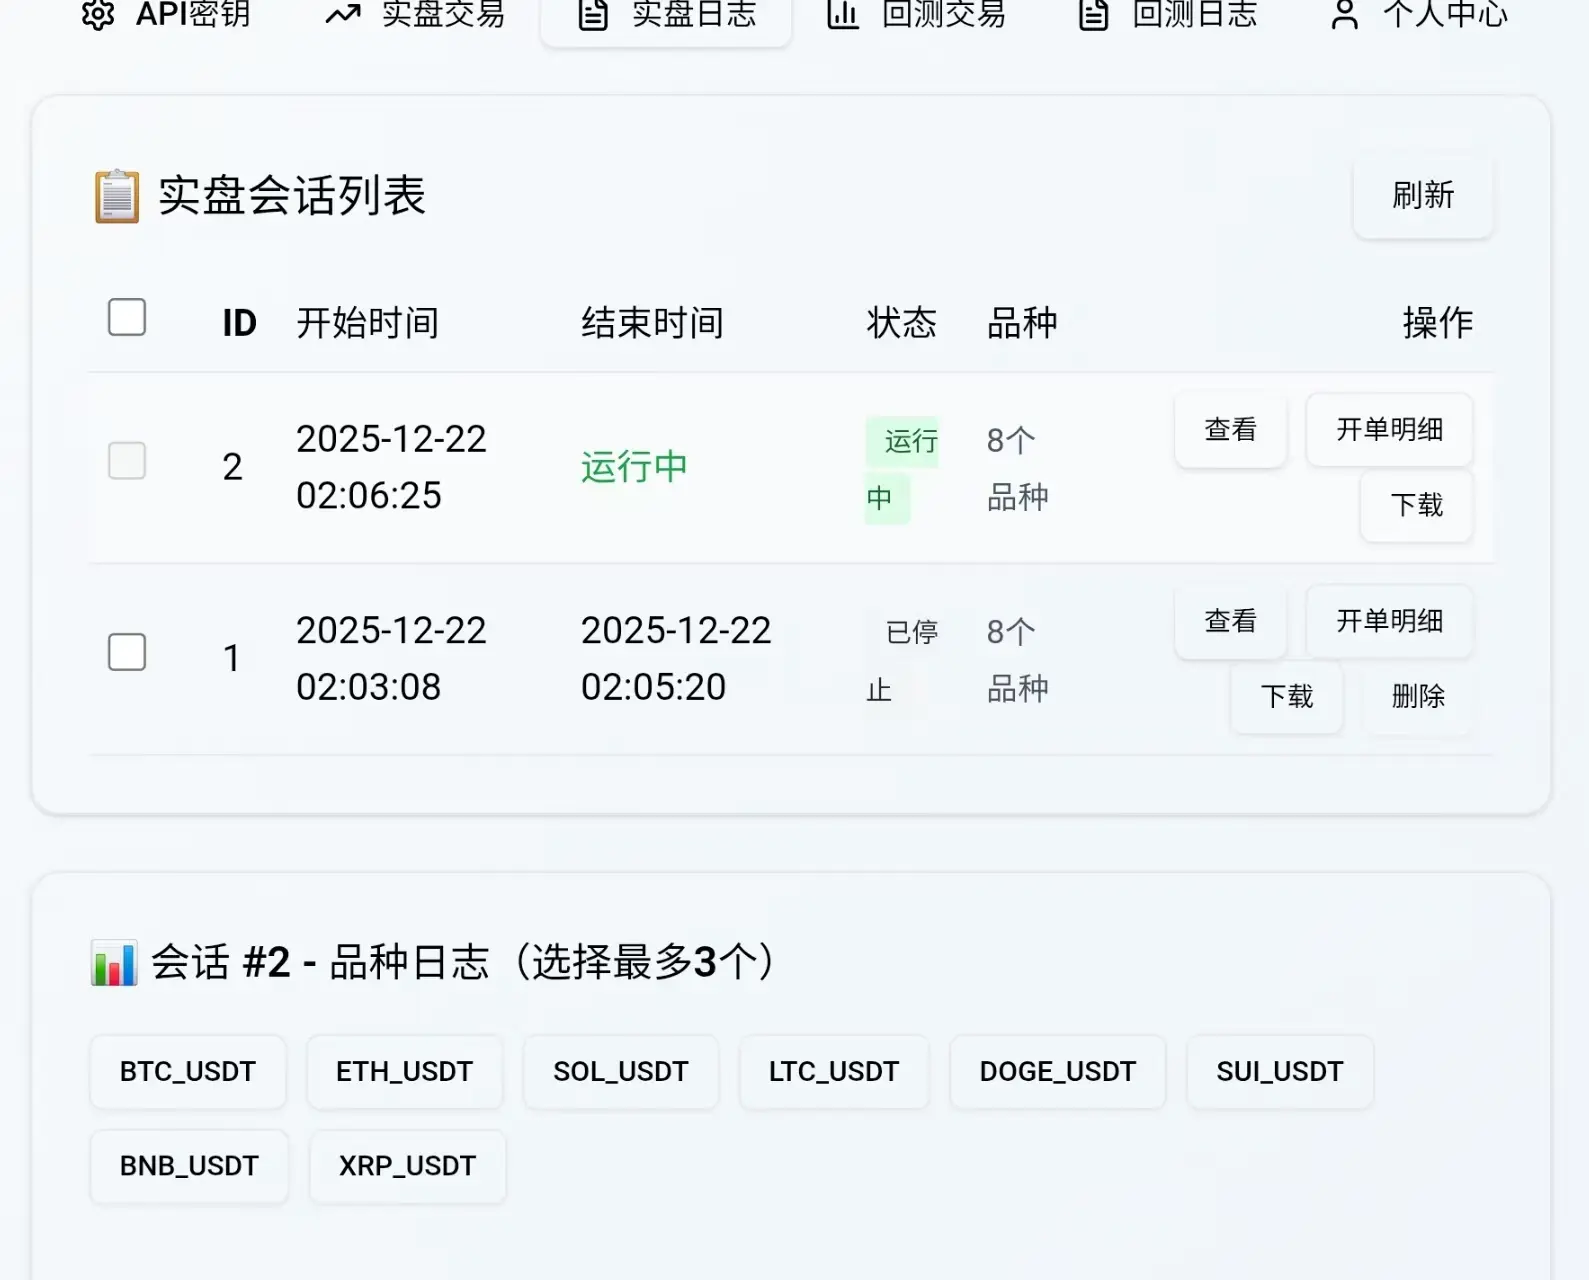Open 开单明细 for session 2

[1389, 430]
